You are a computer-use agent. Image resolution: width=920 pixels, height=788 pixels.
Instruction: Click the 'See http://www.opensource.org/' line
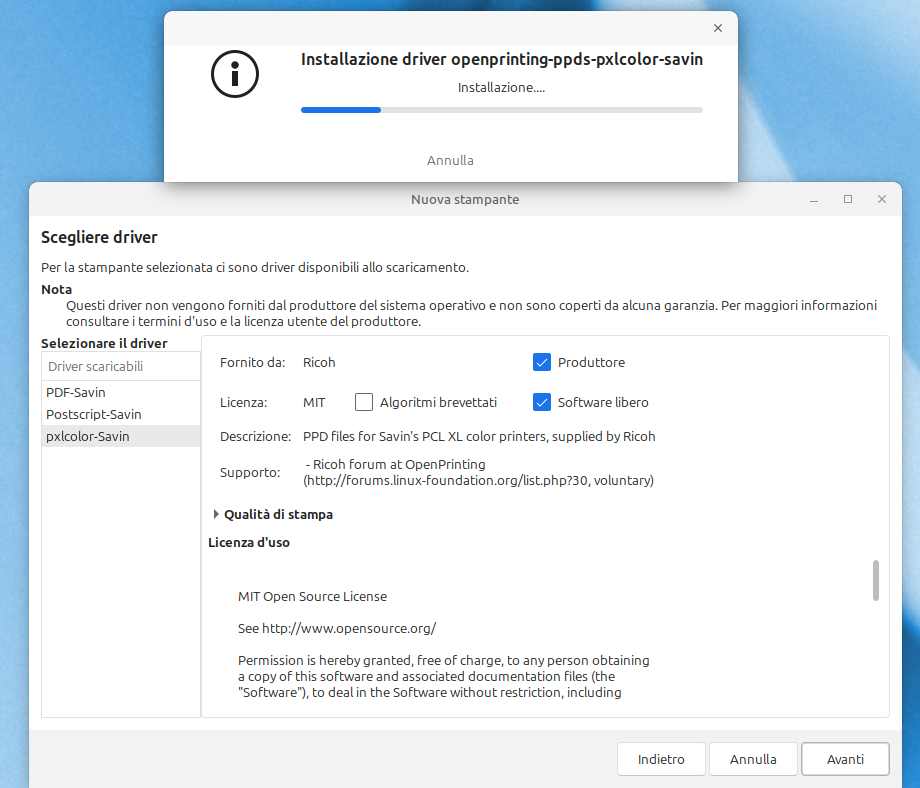337,628
